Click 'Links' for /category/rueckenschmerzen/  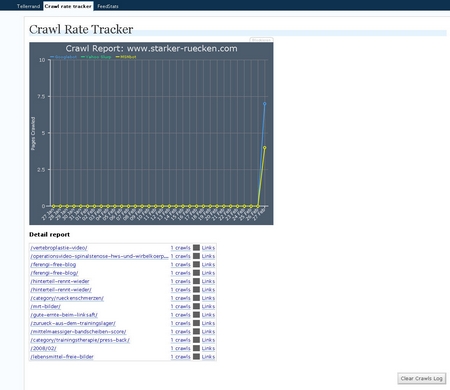(x=208, y=298)
